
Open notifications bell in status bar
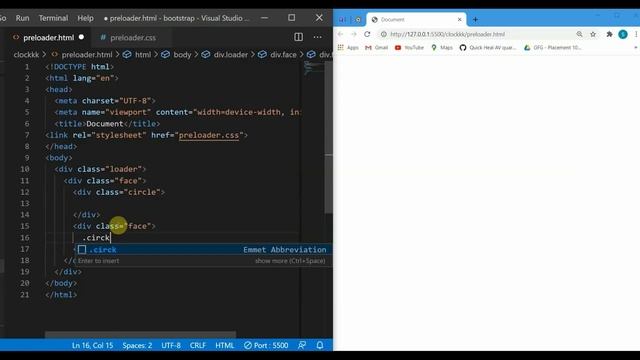320,345
